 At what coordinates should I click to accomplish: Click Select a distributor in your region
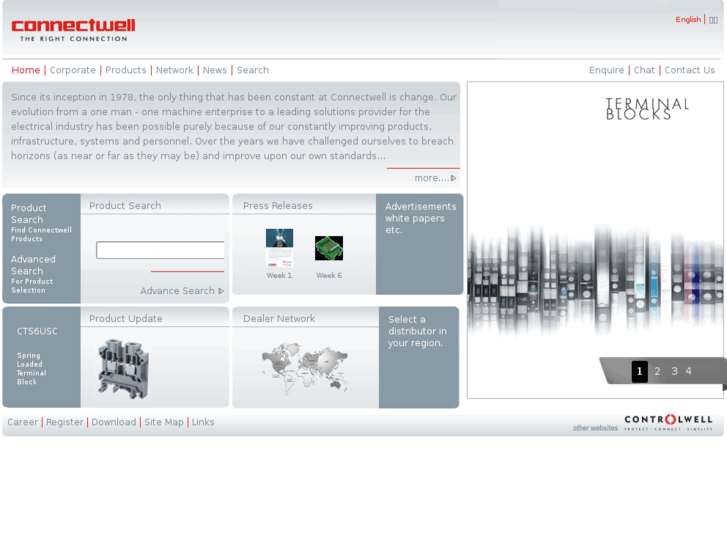(x=417, y=331)
